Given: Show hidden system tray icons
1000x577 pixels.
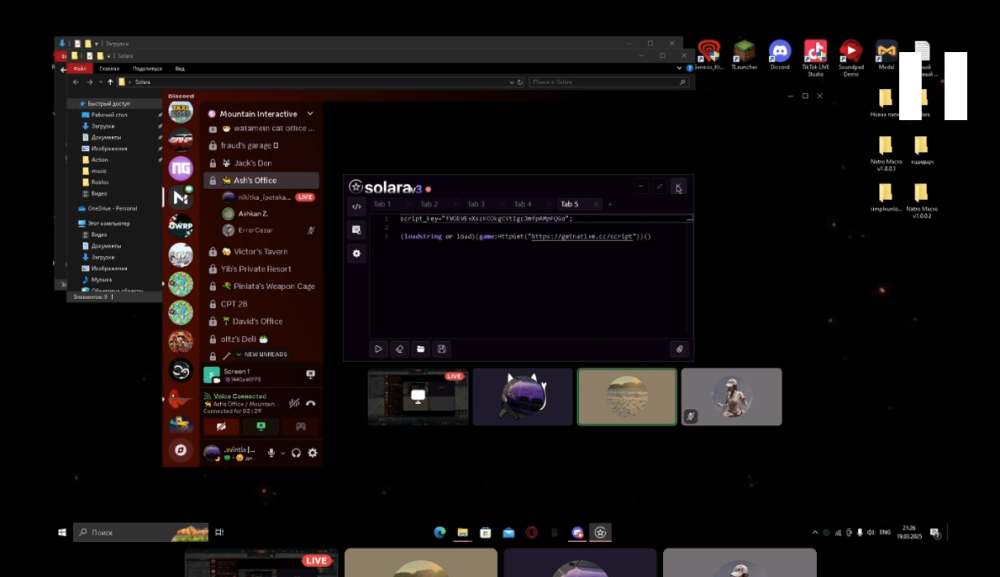Looking at the screenshot, I should [x=814, y=532].
